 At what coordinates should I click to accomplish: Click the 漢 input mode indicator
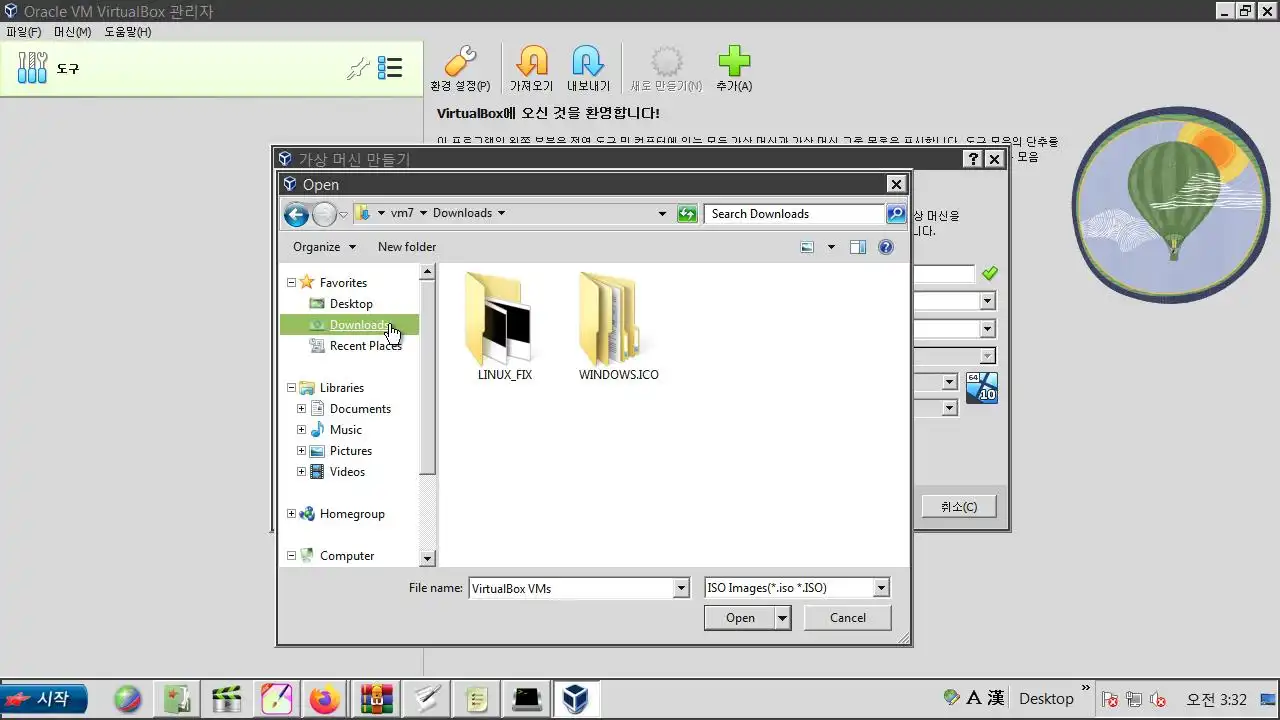[995, 698]
